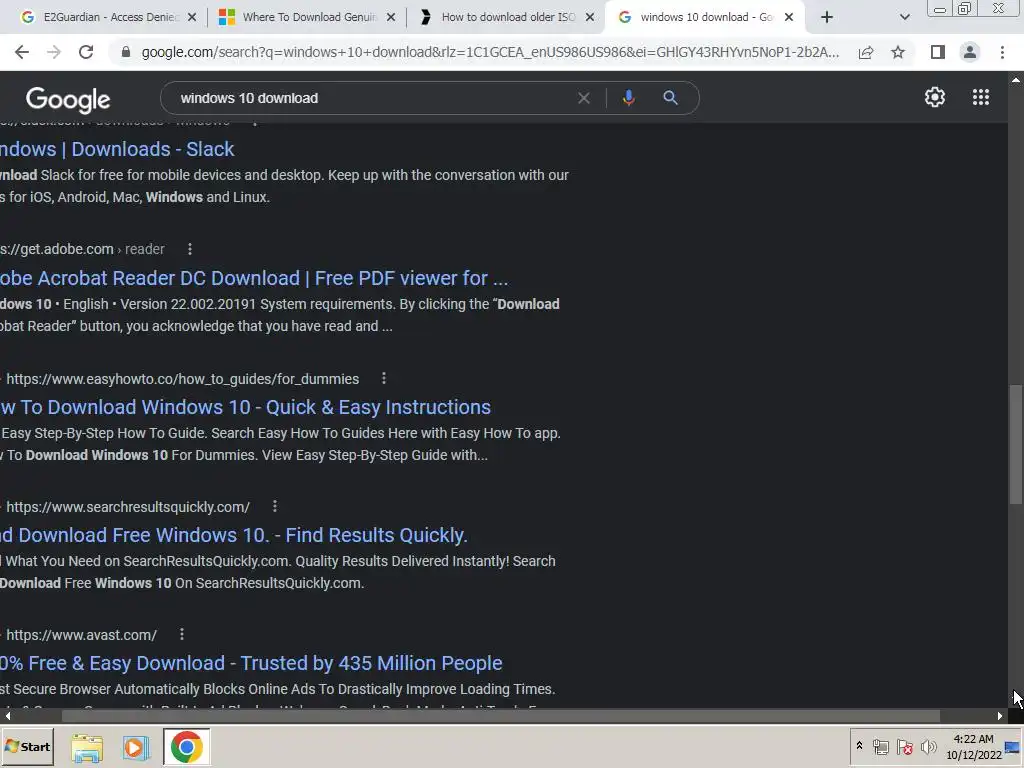Switch to Where To Download Genuine tab
The width and height of the screenshot is (1024, 768).
tap(307, 17)
